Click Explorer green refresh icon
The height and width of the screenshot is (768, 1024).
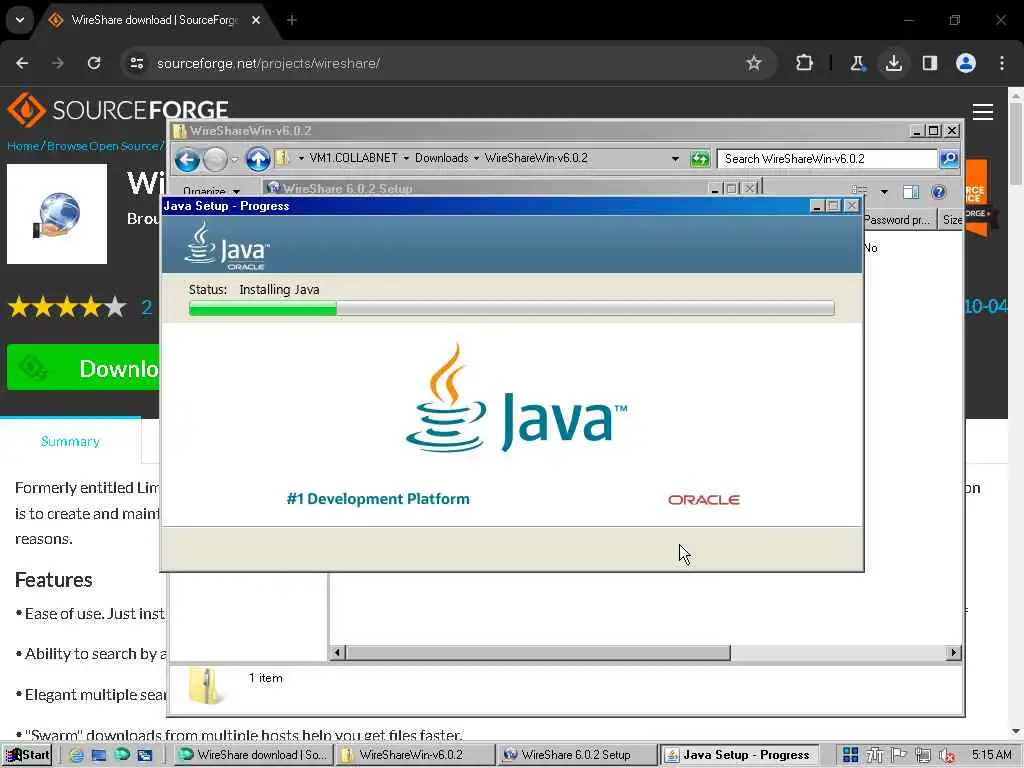click(700, 159)
